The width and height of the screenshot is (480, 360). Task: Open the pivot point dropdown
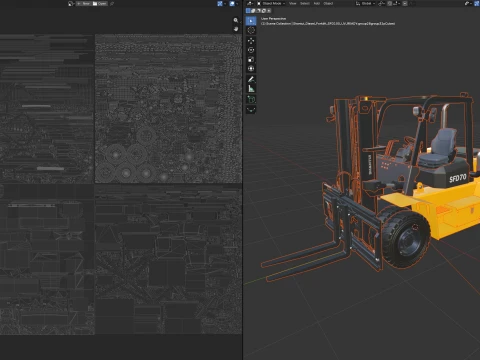pyautogui.click(x=382, y=3)
